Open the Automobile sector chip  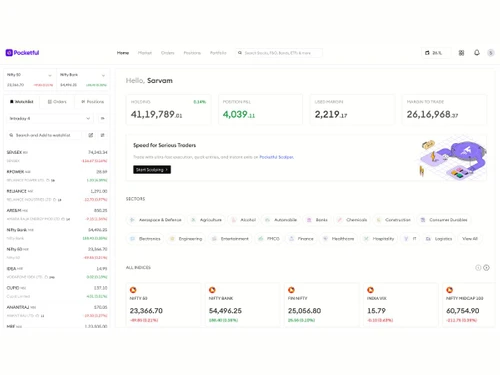click(281, 220)
